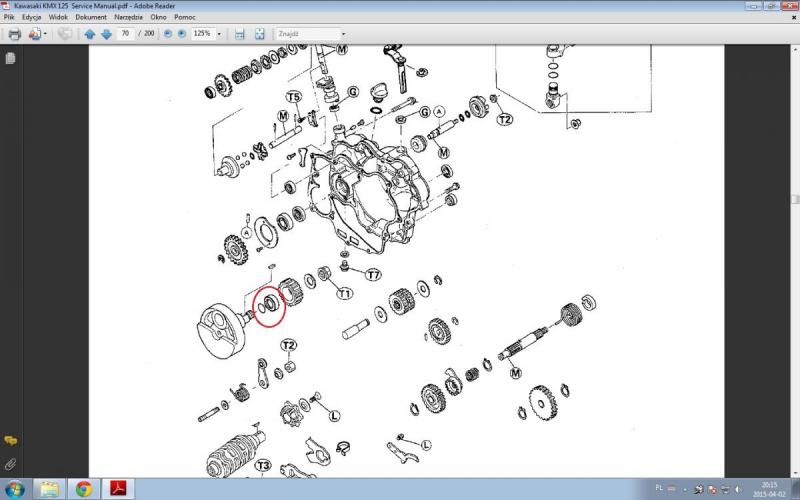Open the Narzędzia menu

coord(128,18)
